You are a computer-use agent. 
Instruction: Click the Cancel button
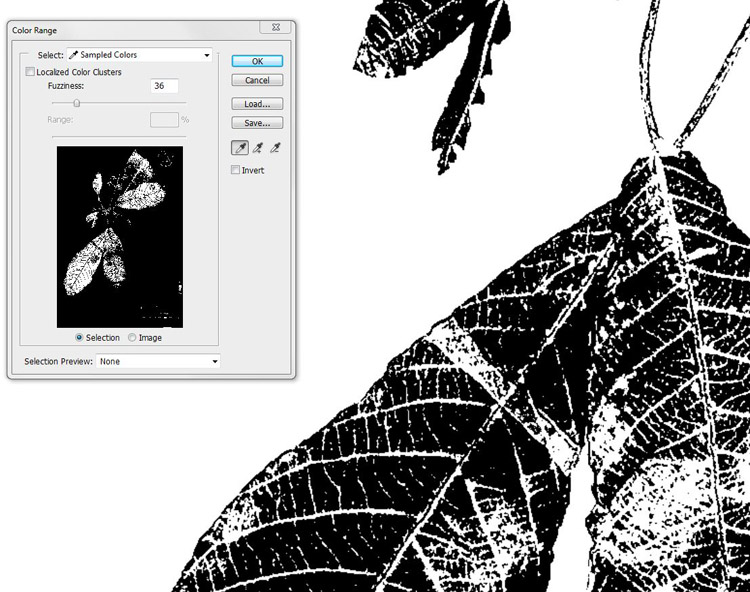[x=257, y=80]
